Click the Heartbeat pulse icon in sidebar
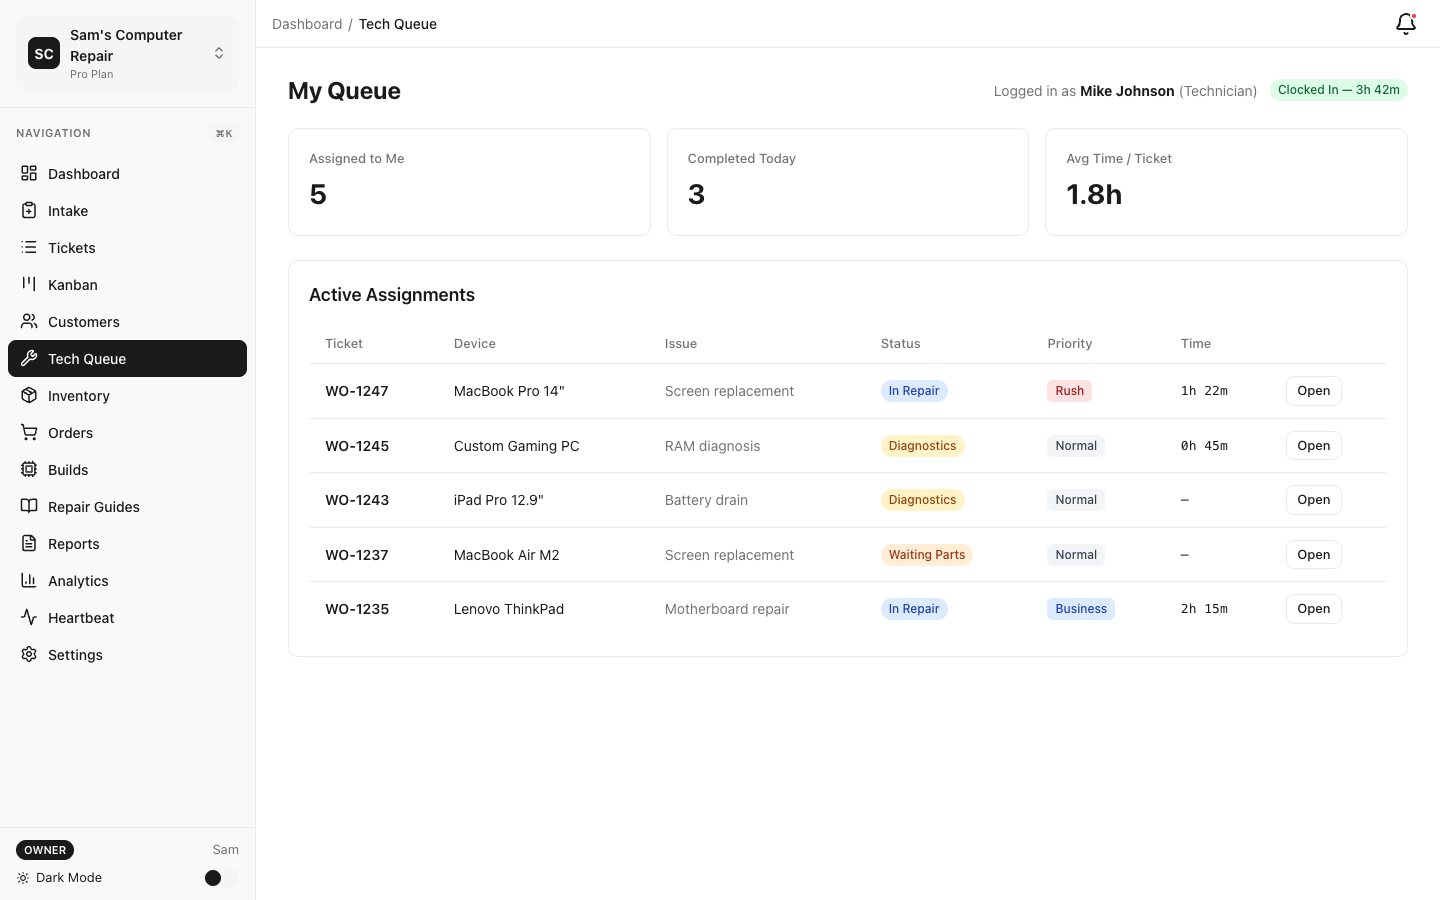Viewport: 1440px width, 900px height. pyautogui.click(x=29, y=618)
